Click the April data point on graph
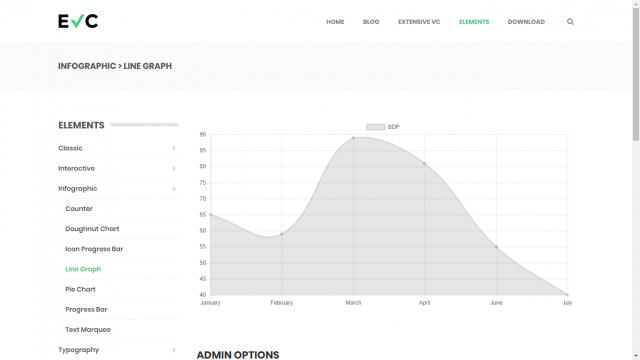This screenshot has width=640, height=360. click(424, 164)
